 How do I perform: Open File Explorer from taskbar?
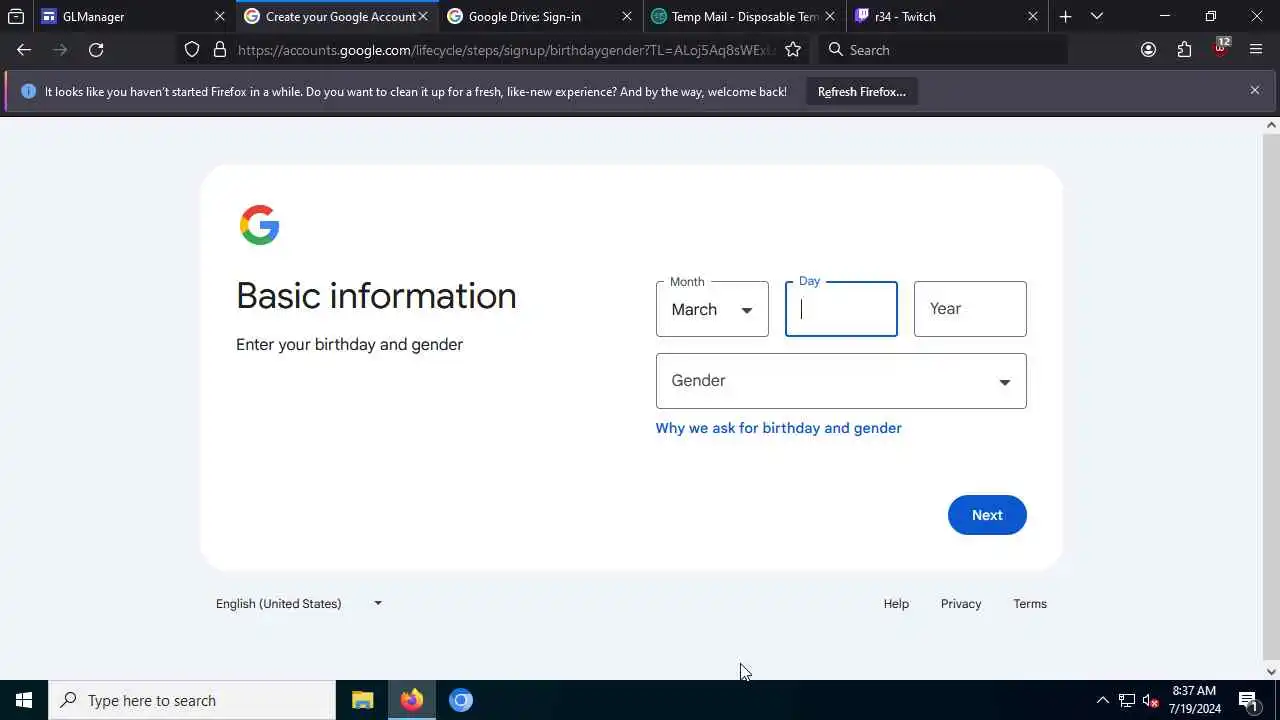363,700
